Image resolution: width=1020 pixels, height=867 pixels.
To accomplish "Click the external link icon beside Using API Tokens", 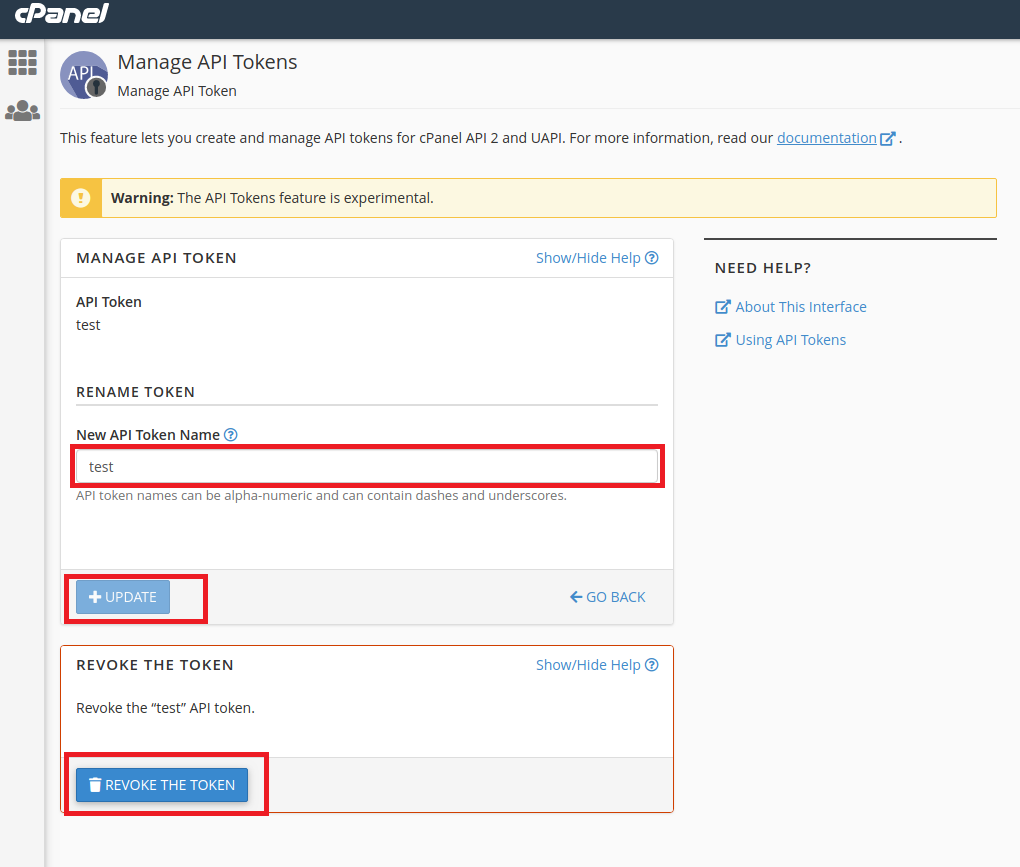I will click(x=722, y=339).
